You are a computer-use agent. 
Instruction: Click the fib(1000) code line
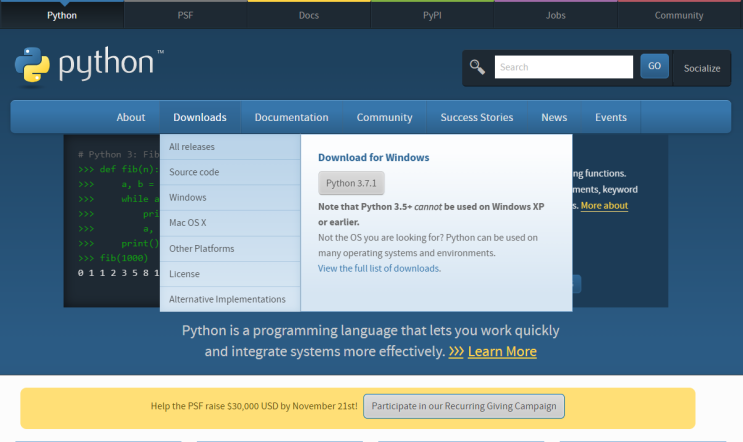pos(113,258)
